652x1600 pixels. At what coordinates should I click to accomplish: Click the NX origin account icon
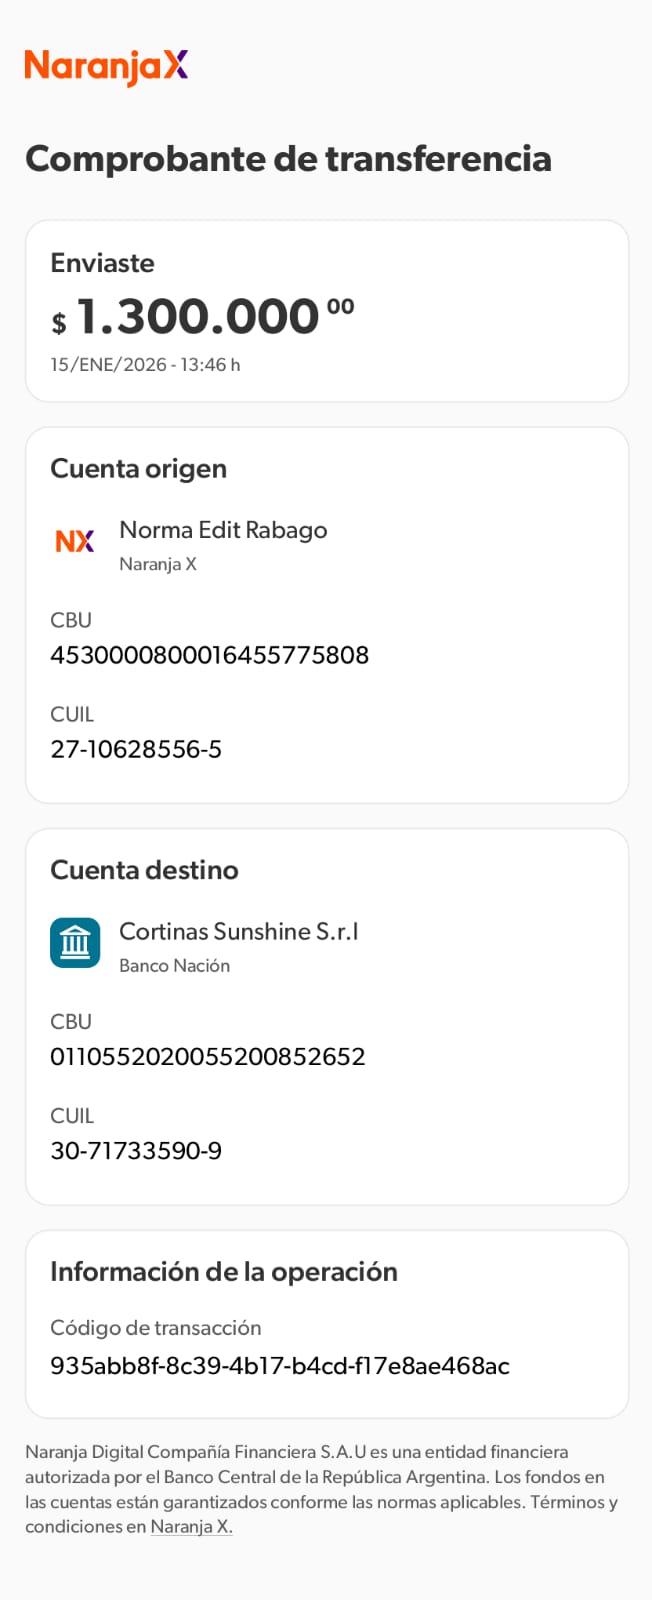[75, 541]
